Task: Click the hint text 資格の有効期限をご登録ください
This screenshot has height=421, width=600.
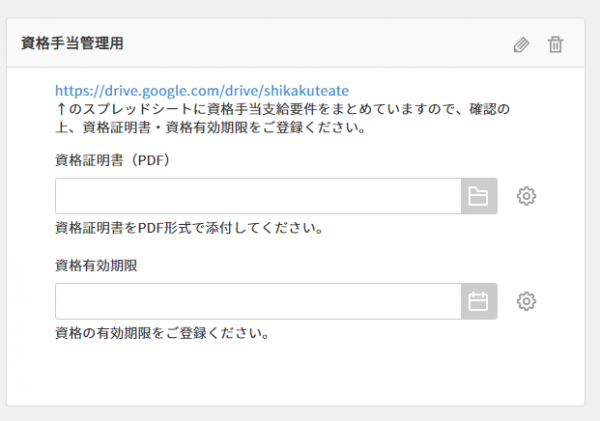Action: (162, 333)
